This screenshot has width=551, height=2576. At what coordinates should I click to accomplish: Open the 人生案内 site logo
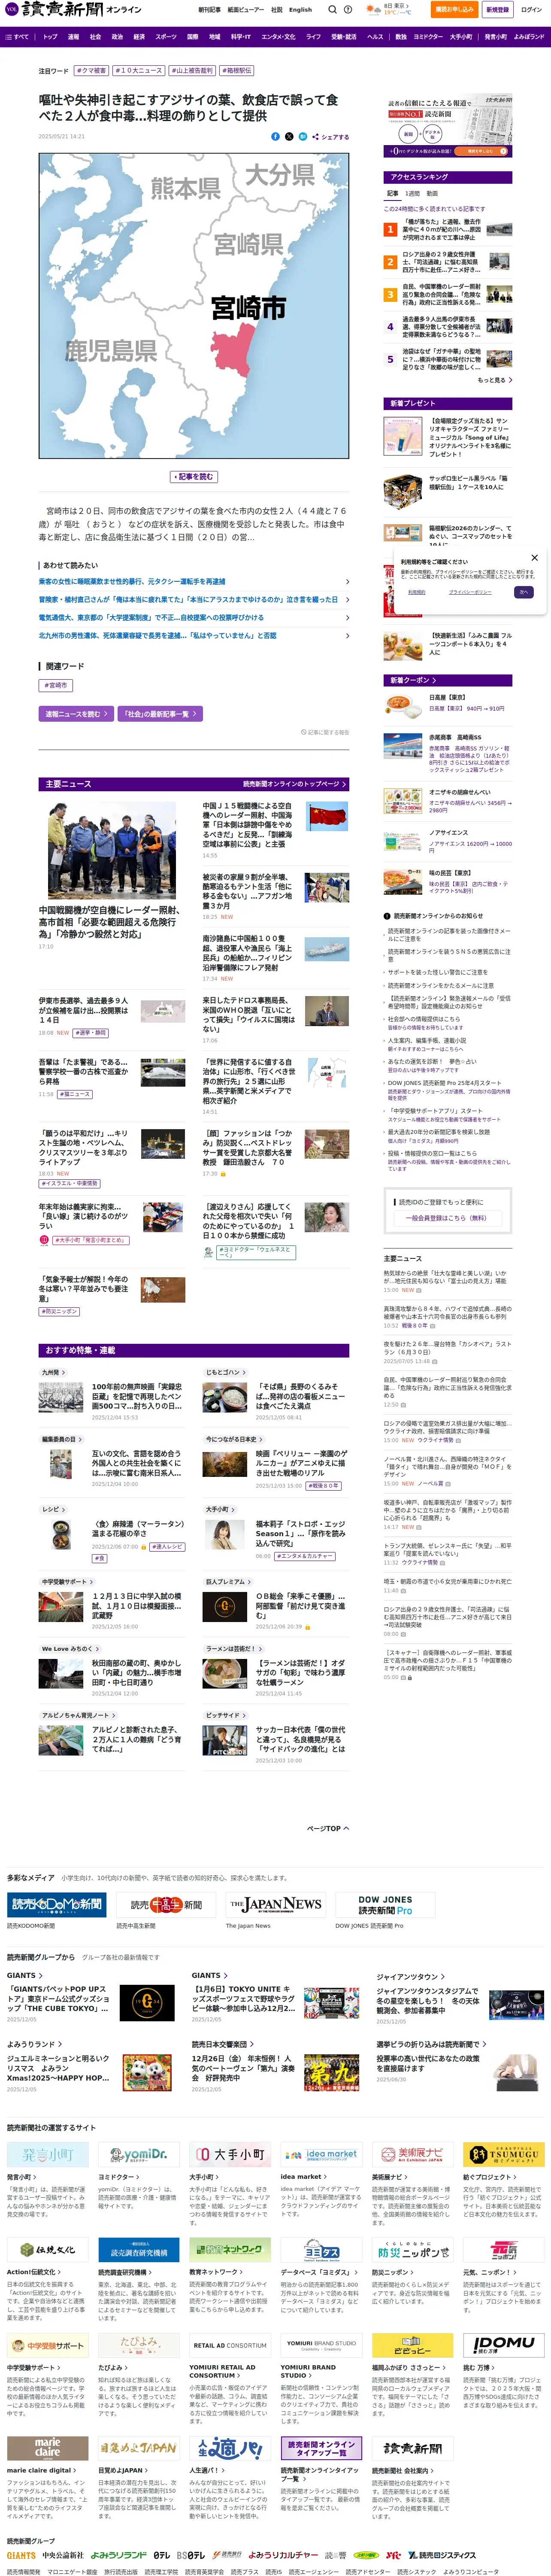(230, 2448)
